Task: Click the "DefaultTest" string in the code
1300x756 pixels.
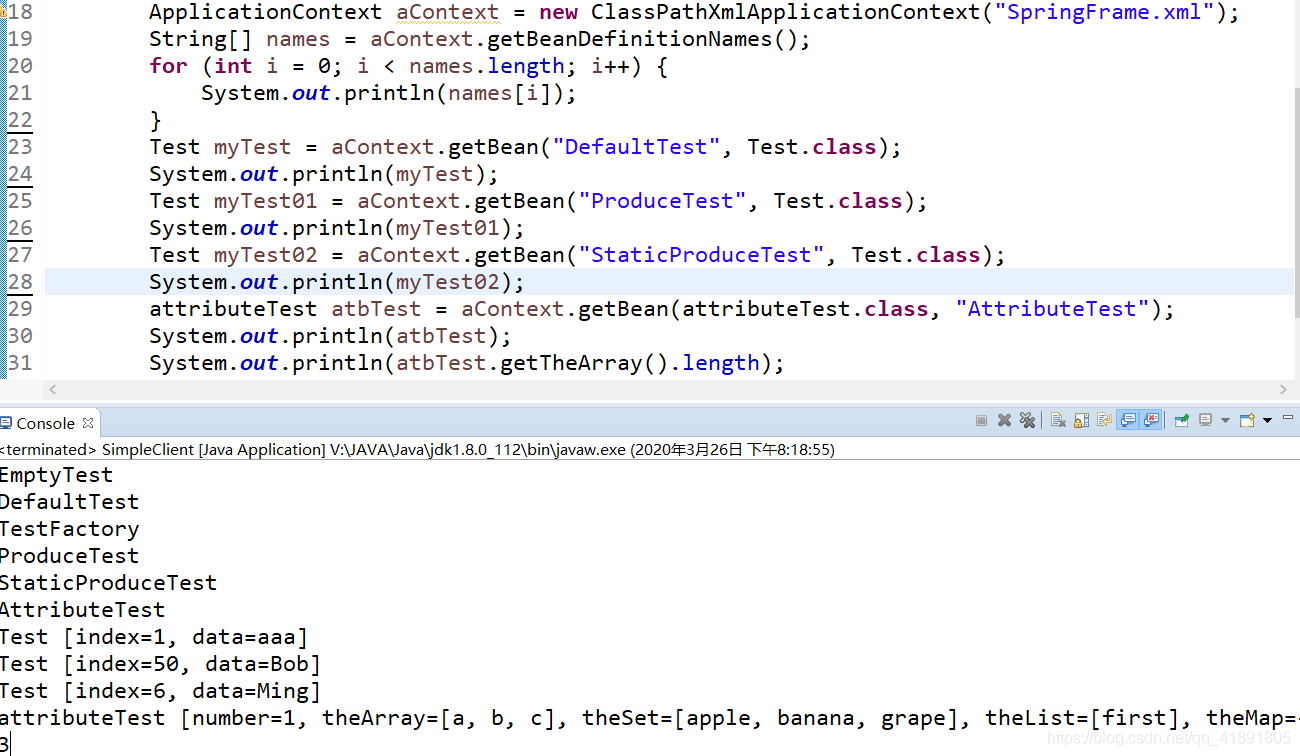Action: tap(636, 147)
